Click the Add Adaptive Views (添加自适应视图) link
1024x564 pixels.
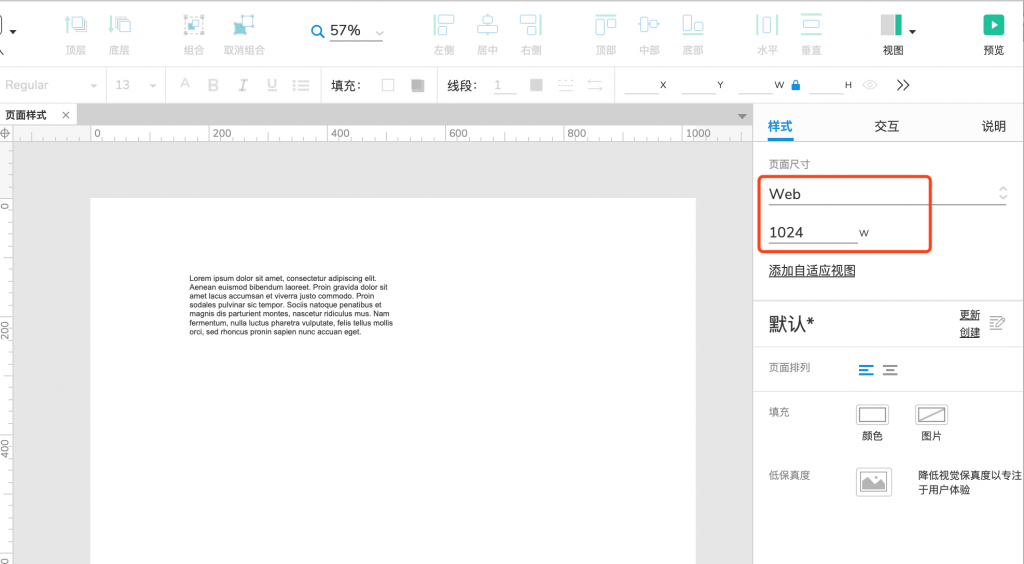(x=811, y=271)
